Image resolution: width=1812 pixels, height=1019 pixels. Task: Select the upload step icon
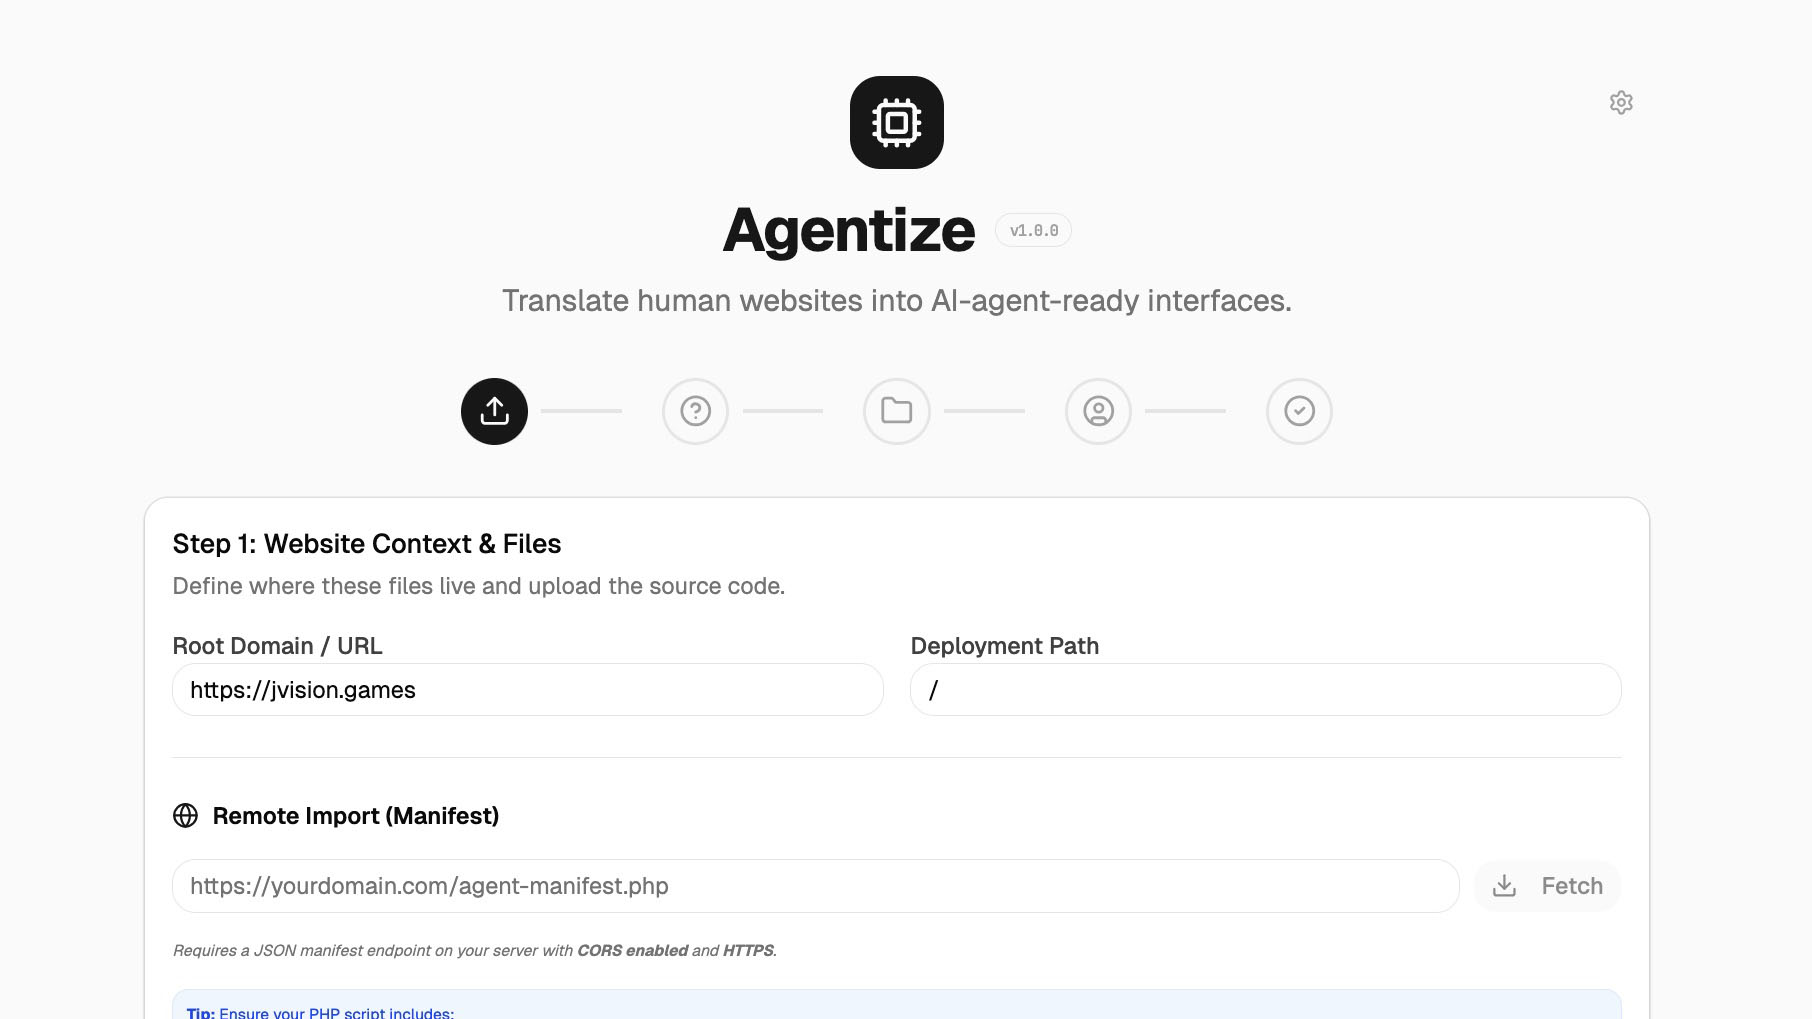(493, 411)
